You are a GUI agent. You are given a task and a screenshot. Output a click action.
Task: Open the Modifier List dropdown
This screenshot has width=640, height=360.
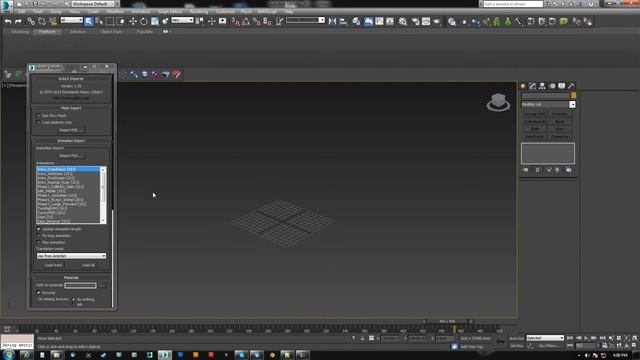548,104
